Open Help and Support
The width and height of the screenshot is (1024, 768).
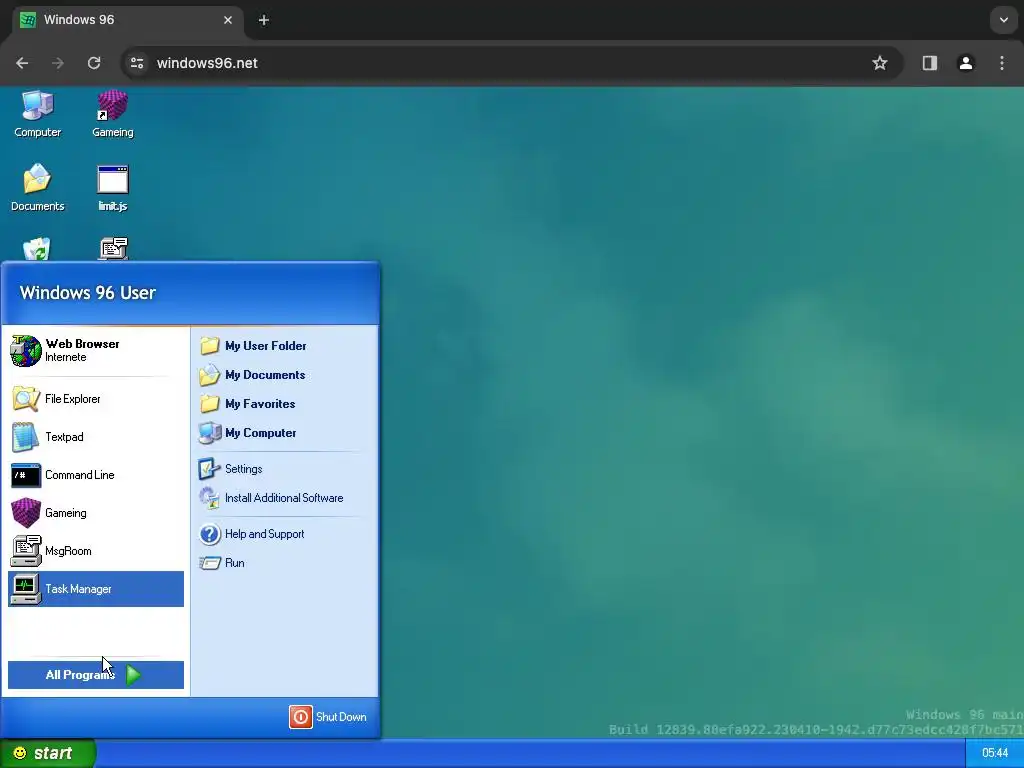tap(284, 534)
